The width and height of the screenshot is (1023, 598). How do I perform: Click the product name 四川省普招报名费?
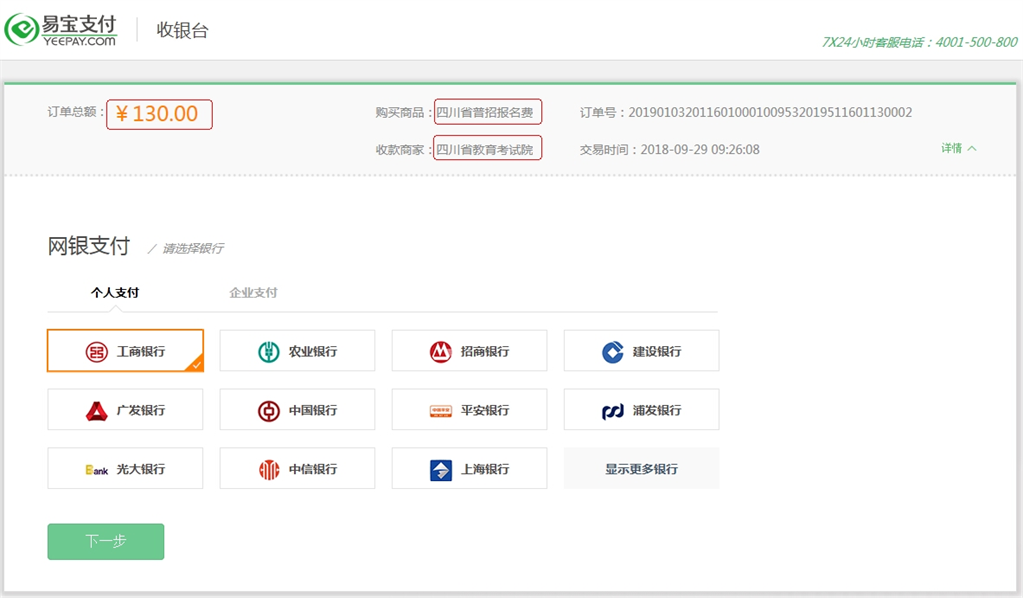[x=487, y=112]
